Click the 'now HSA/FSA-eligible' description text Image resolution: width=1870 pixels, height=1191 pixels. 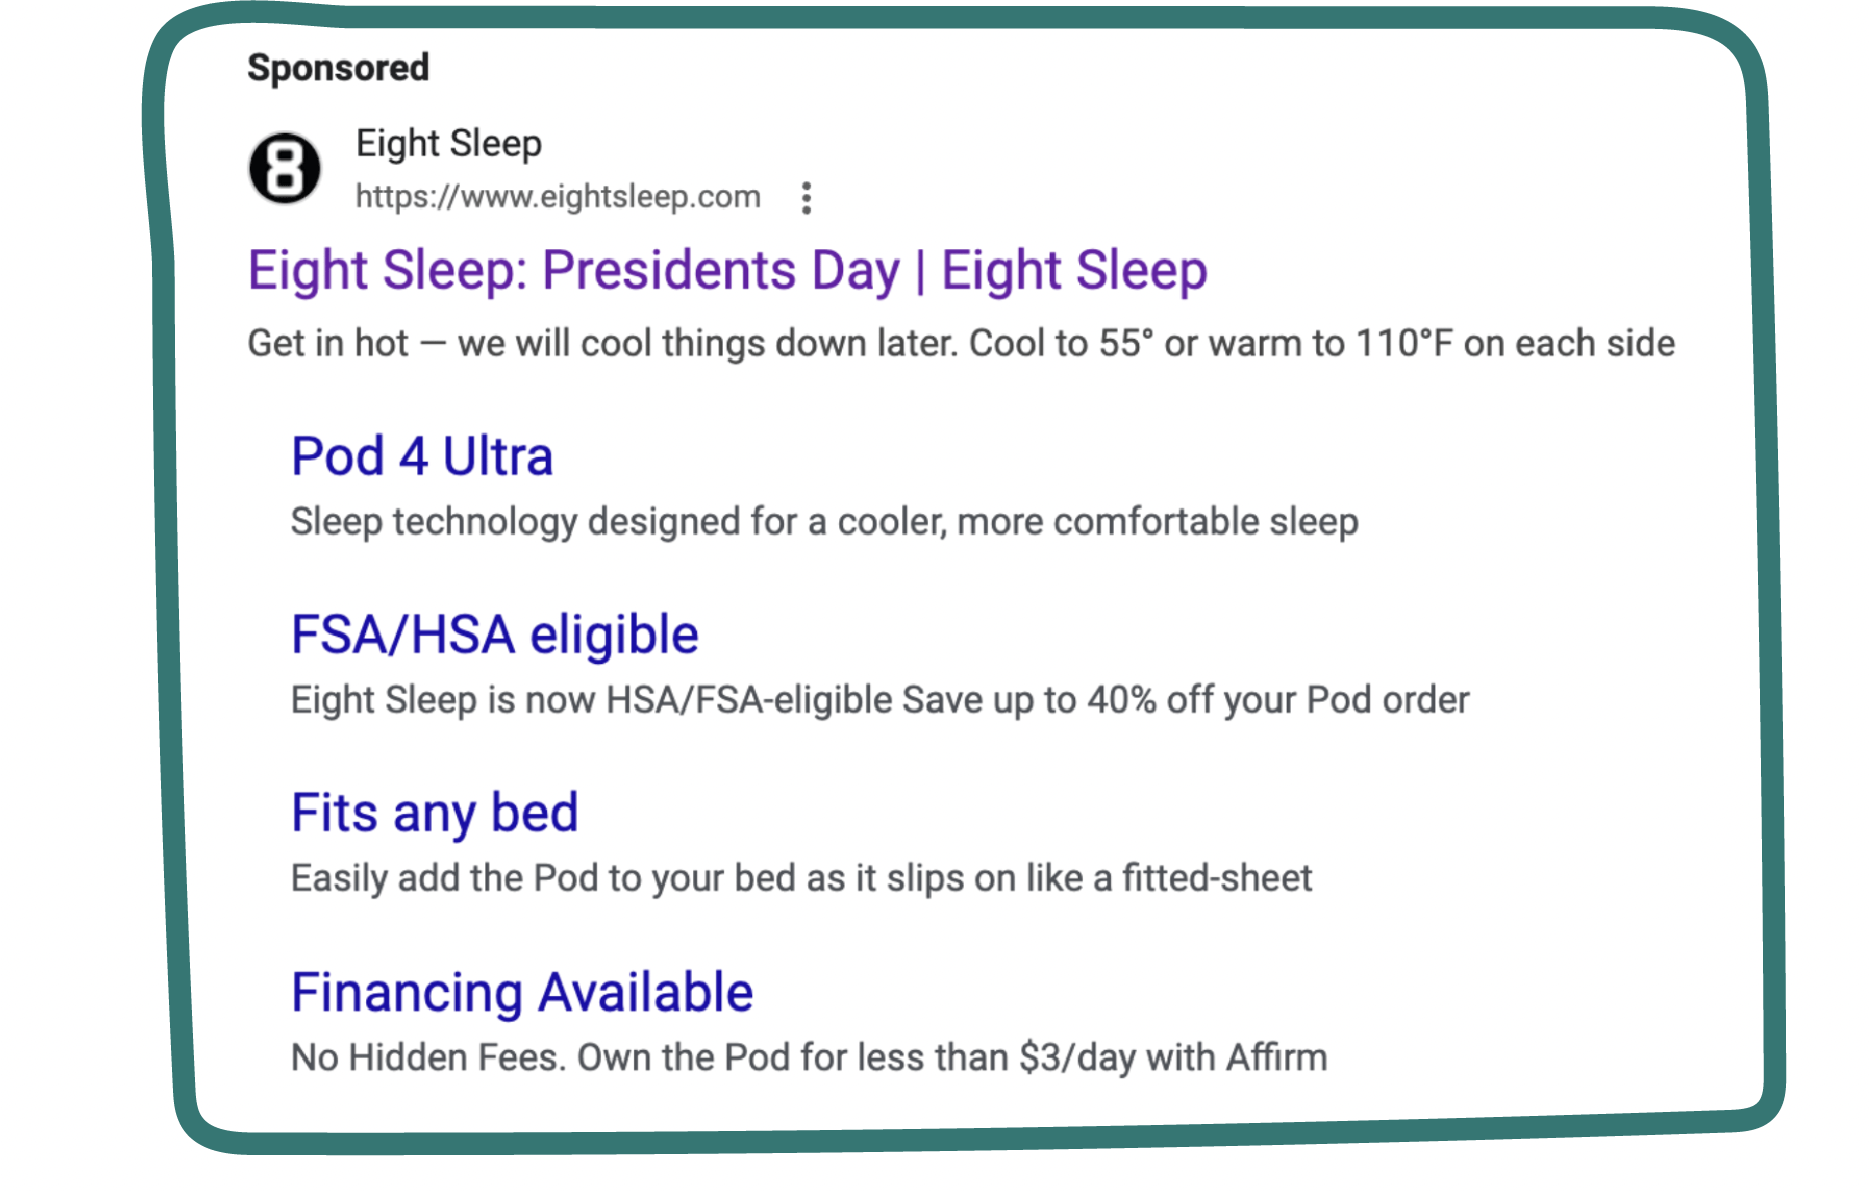tap(710, 700)
